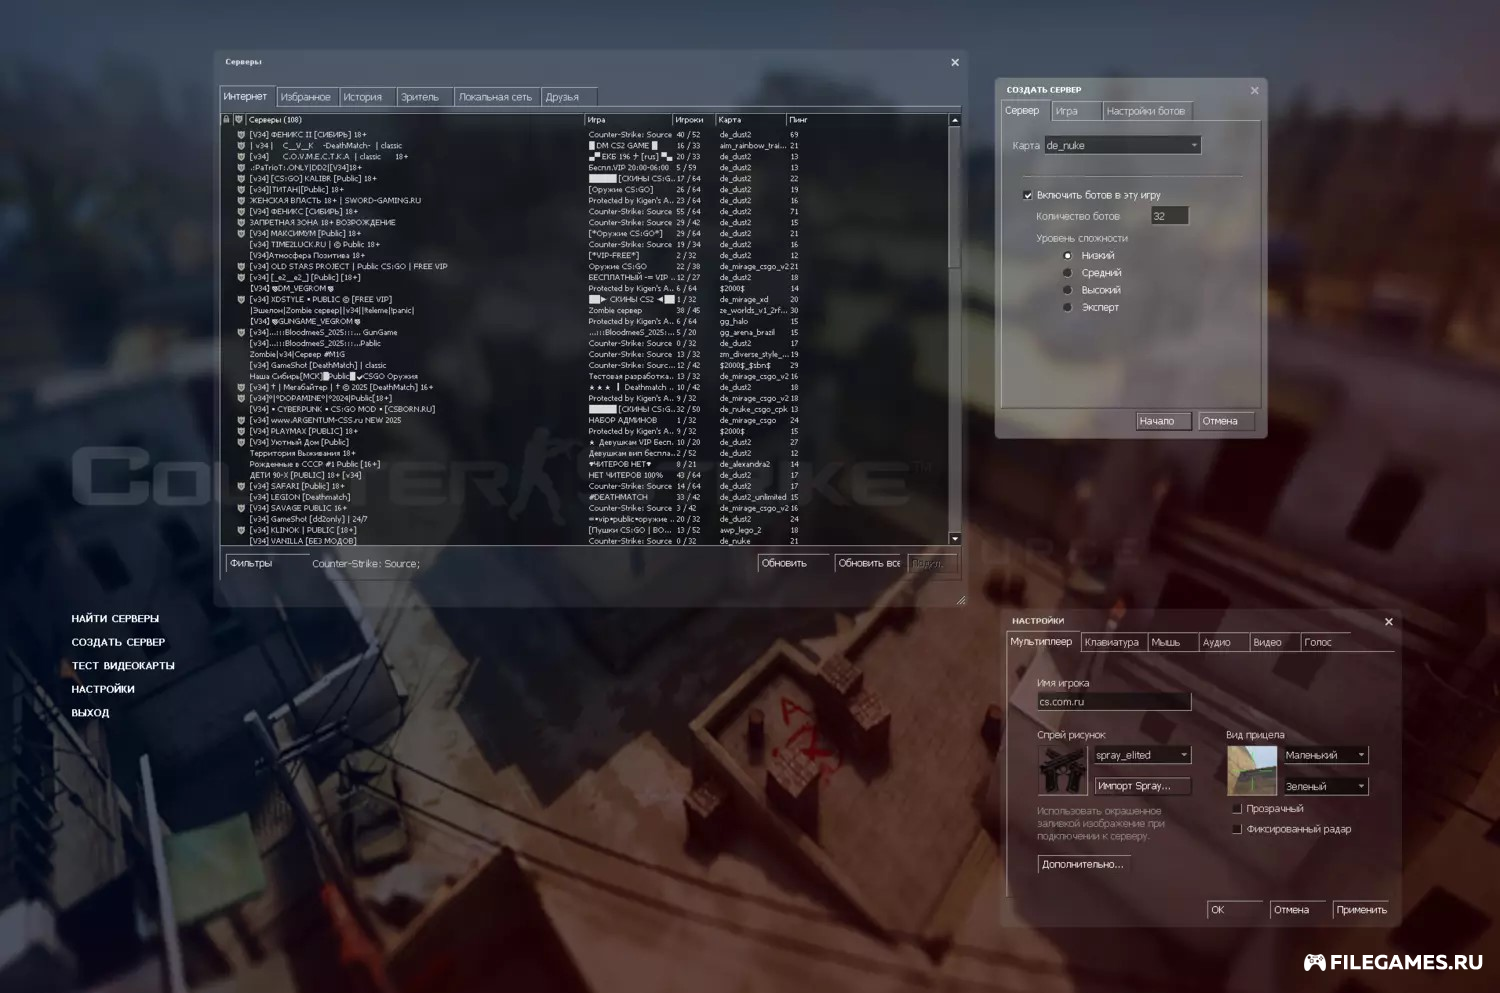The image size is (1500, 993).
Task: Click shield icon beside KLINOK PUBLIC server
Action: pyautogui.click(x=241, y=530)
